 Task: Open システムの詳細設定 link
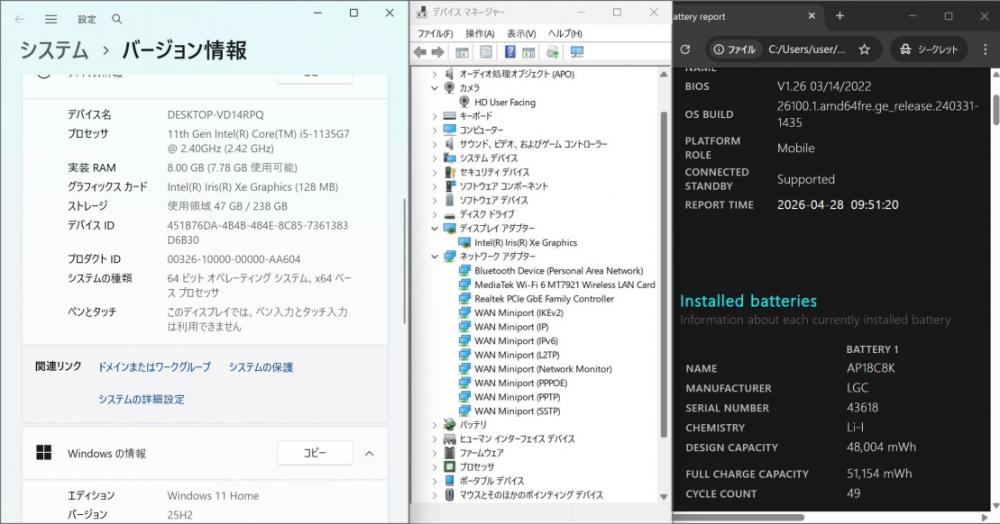(141, 399)
